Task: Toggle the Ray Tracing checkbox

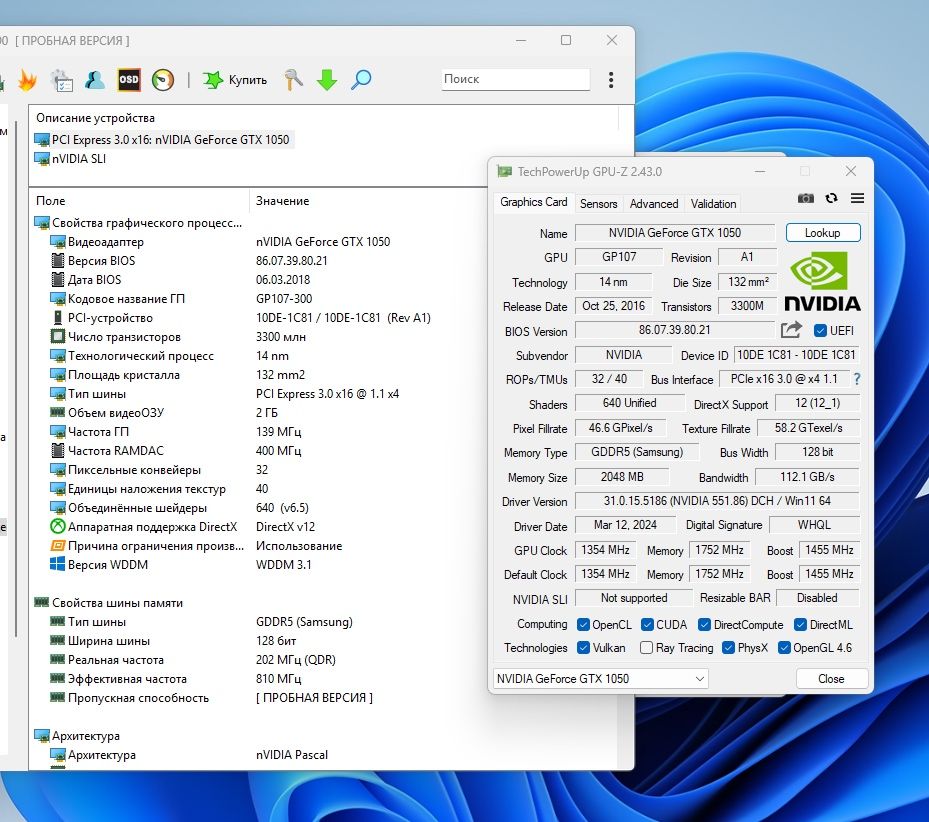Action: (x=646, y=648)
